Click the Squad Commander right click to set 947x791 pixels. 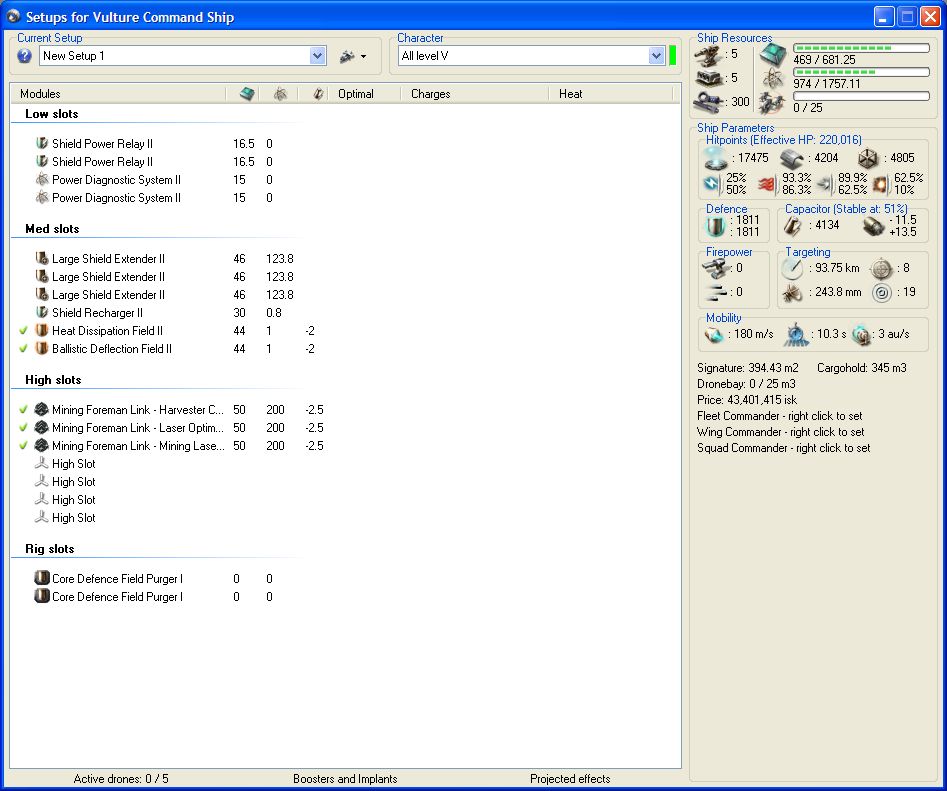click(783, 448)
